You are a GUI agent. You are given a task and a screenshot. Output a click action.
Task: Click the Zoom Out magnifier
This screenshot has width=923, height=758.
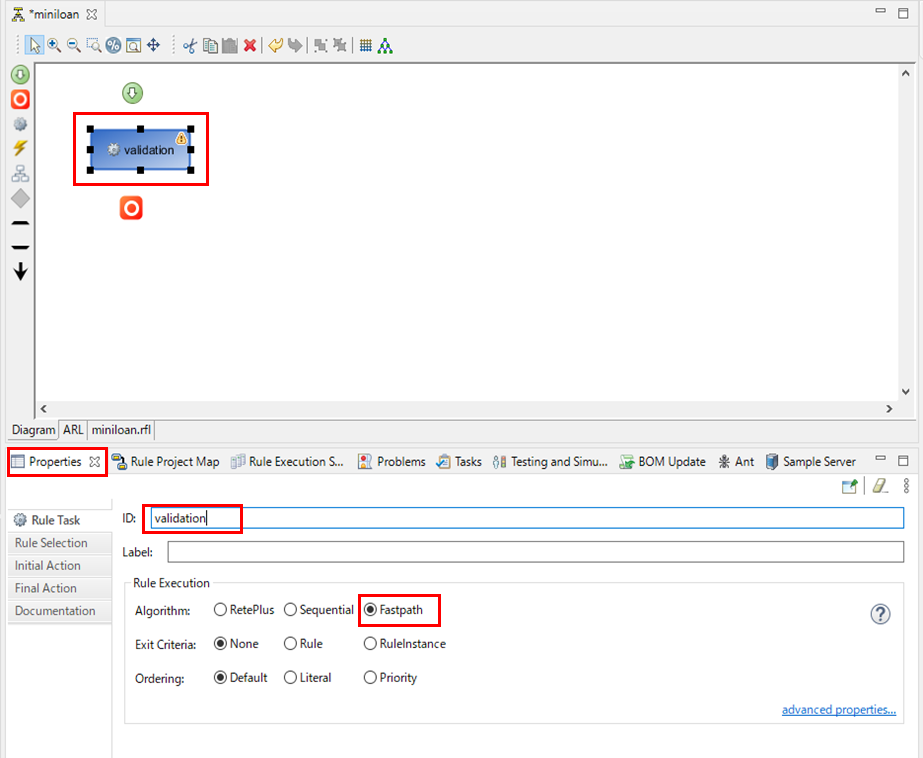tap(74, 45)
